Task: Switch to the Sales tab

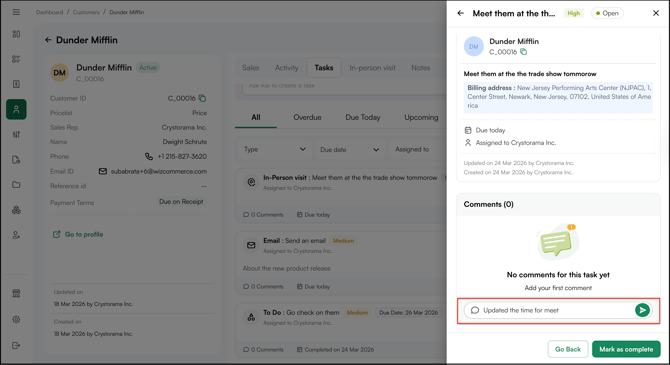Action: pyautogui.click(x=250, y=68)
